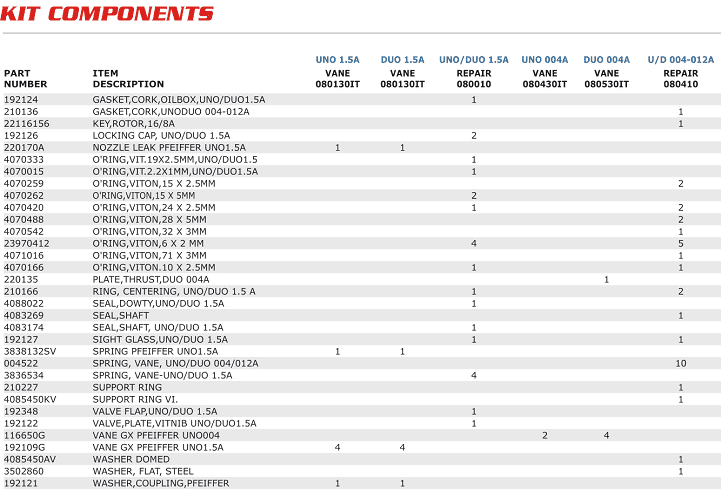Click the KIT COMPONENTS title

click(108, 14)
